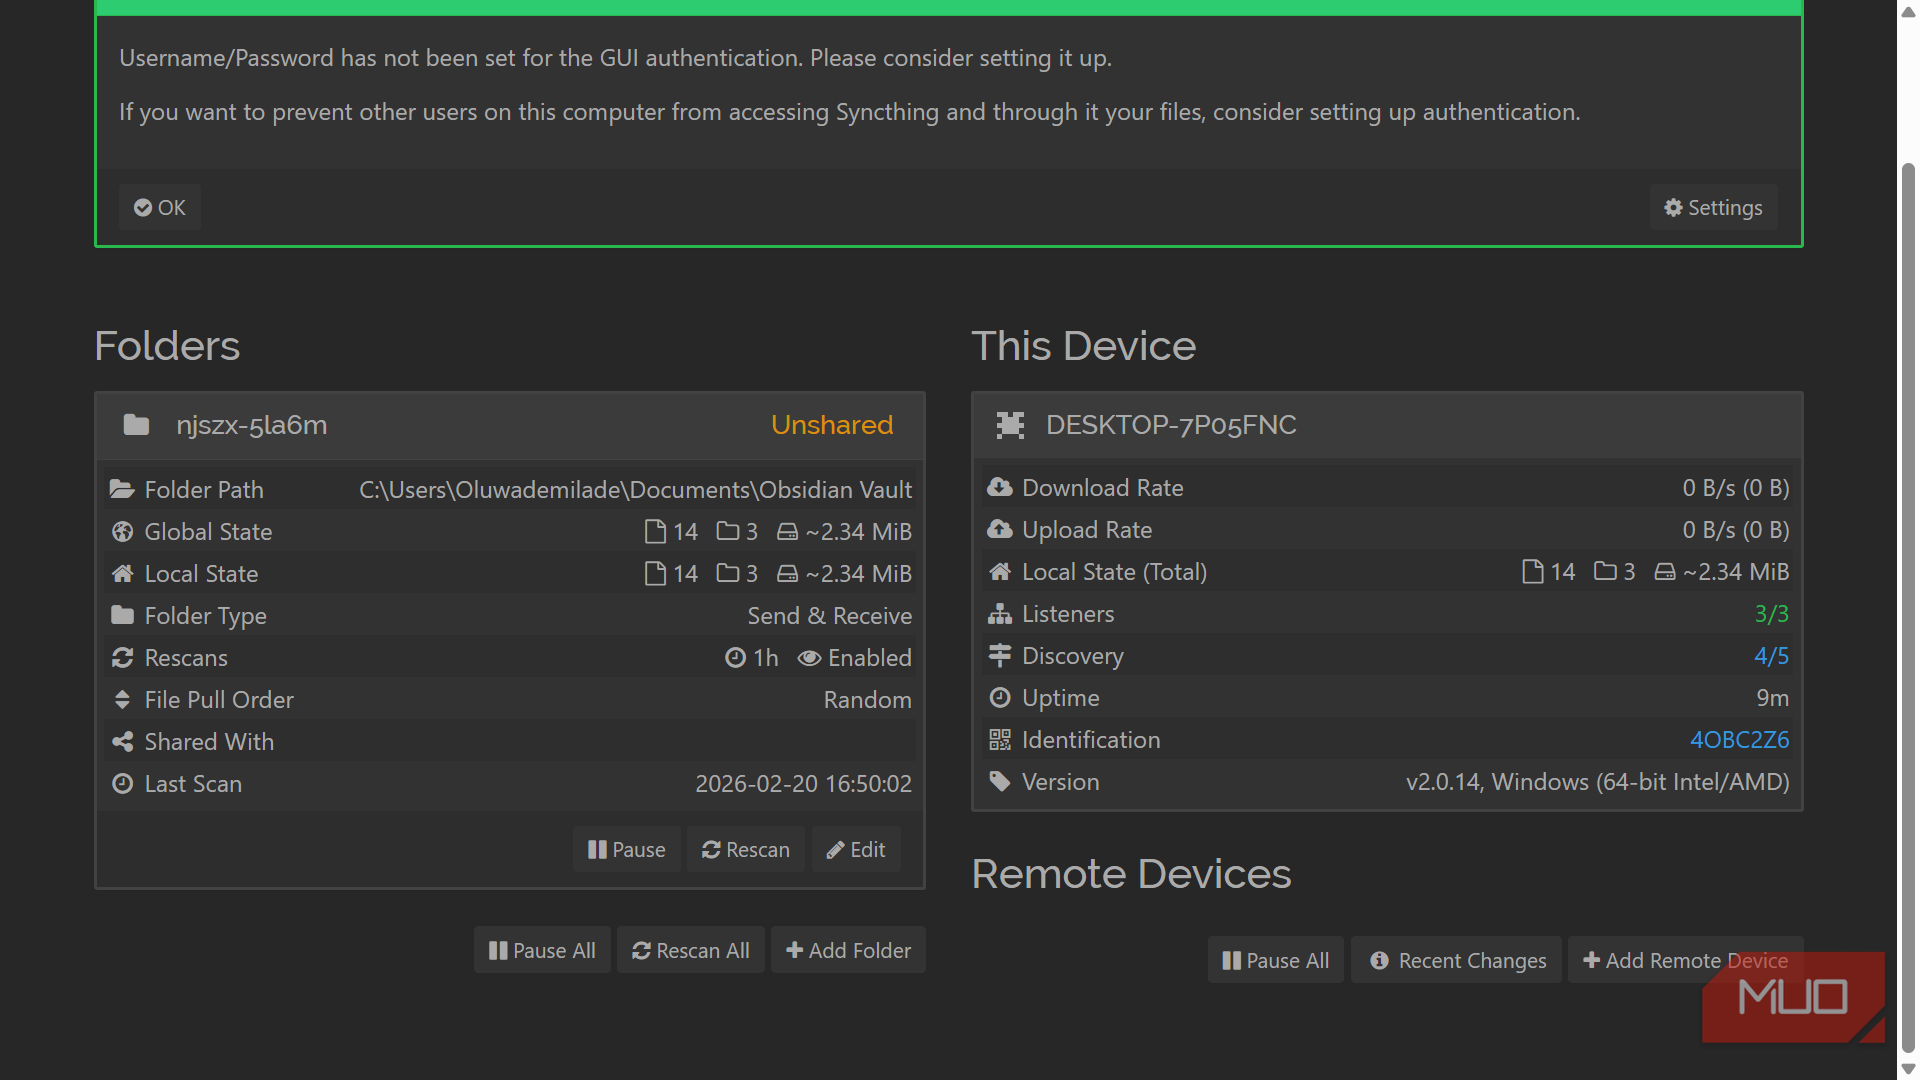
Task: Click the sitemap icon next to Listeners
Action: (1000, 613)
